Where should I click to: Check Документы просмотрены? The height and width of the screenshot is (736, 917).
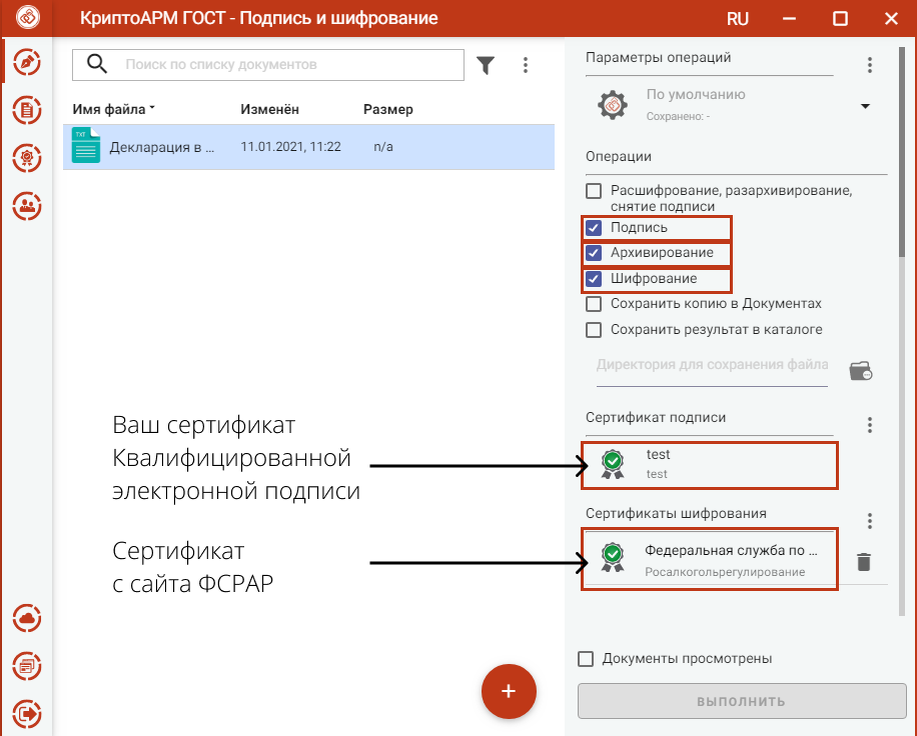pos(585,659)
